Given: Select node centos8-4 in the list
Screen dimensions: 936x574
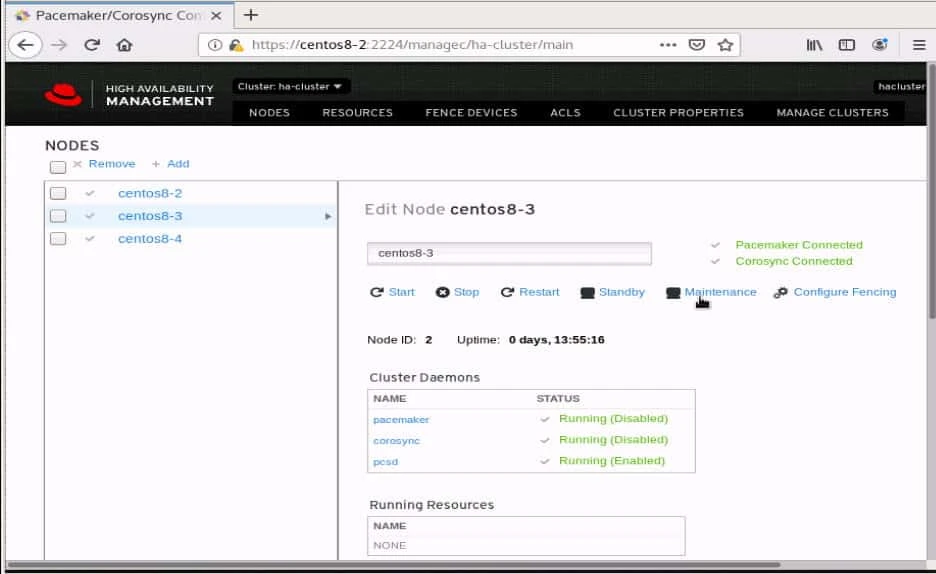Looking at the screenshot, I should click(x=150, y=239).
